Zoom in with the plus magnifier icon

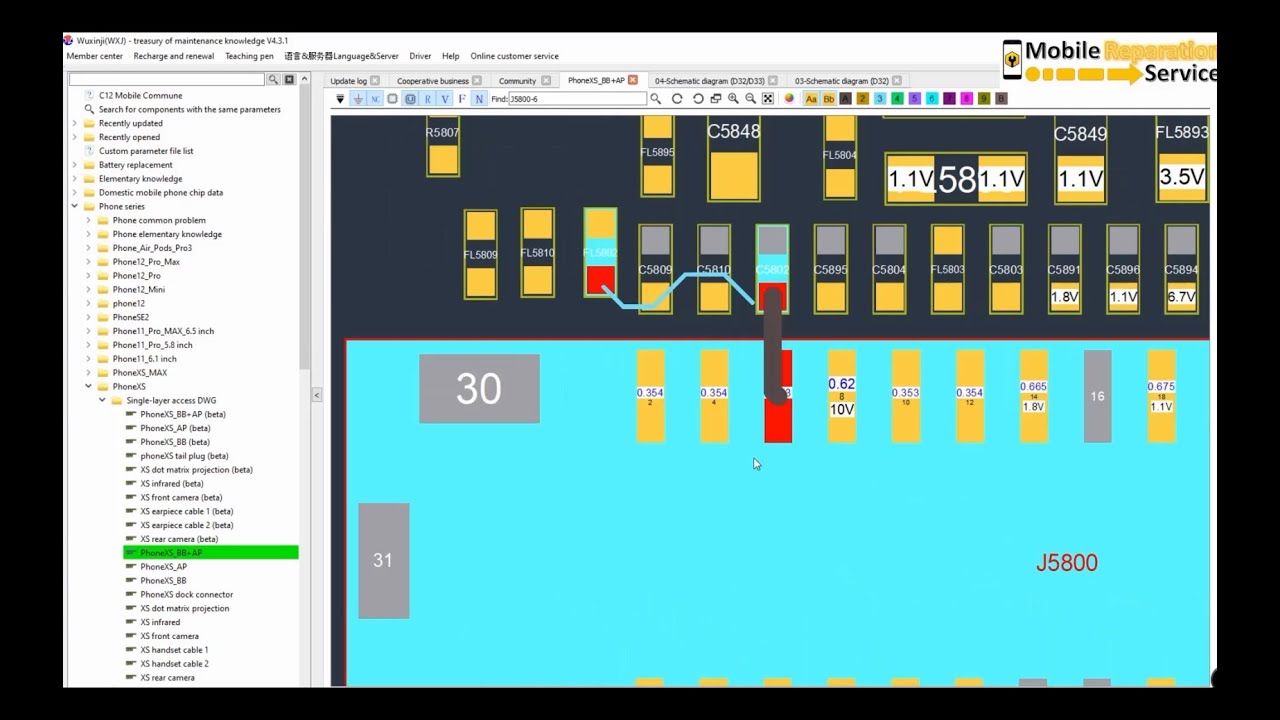point(733,99)
